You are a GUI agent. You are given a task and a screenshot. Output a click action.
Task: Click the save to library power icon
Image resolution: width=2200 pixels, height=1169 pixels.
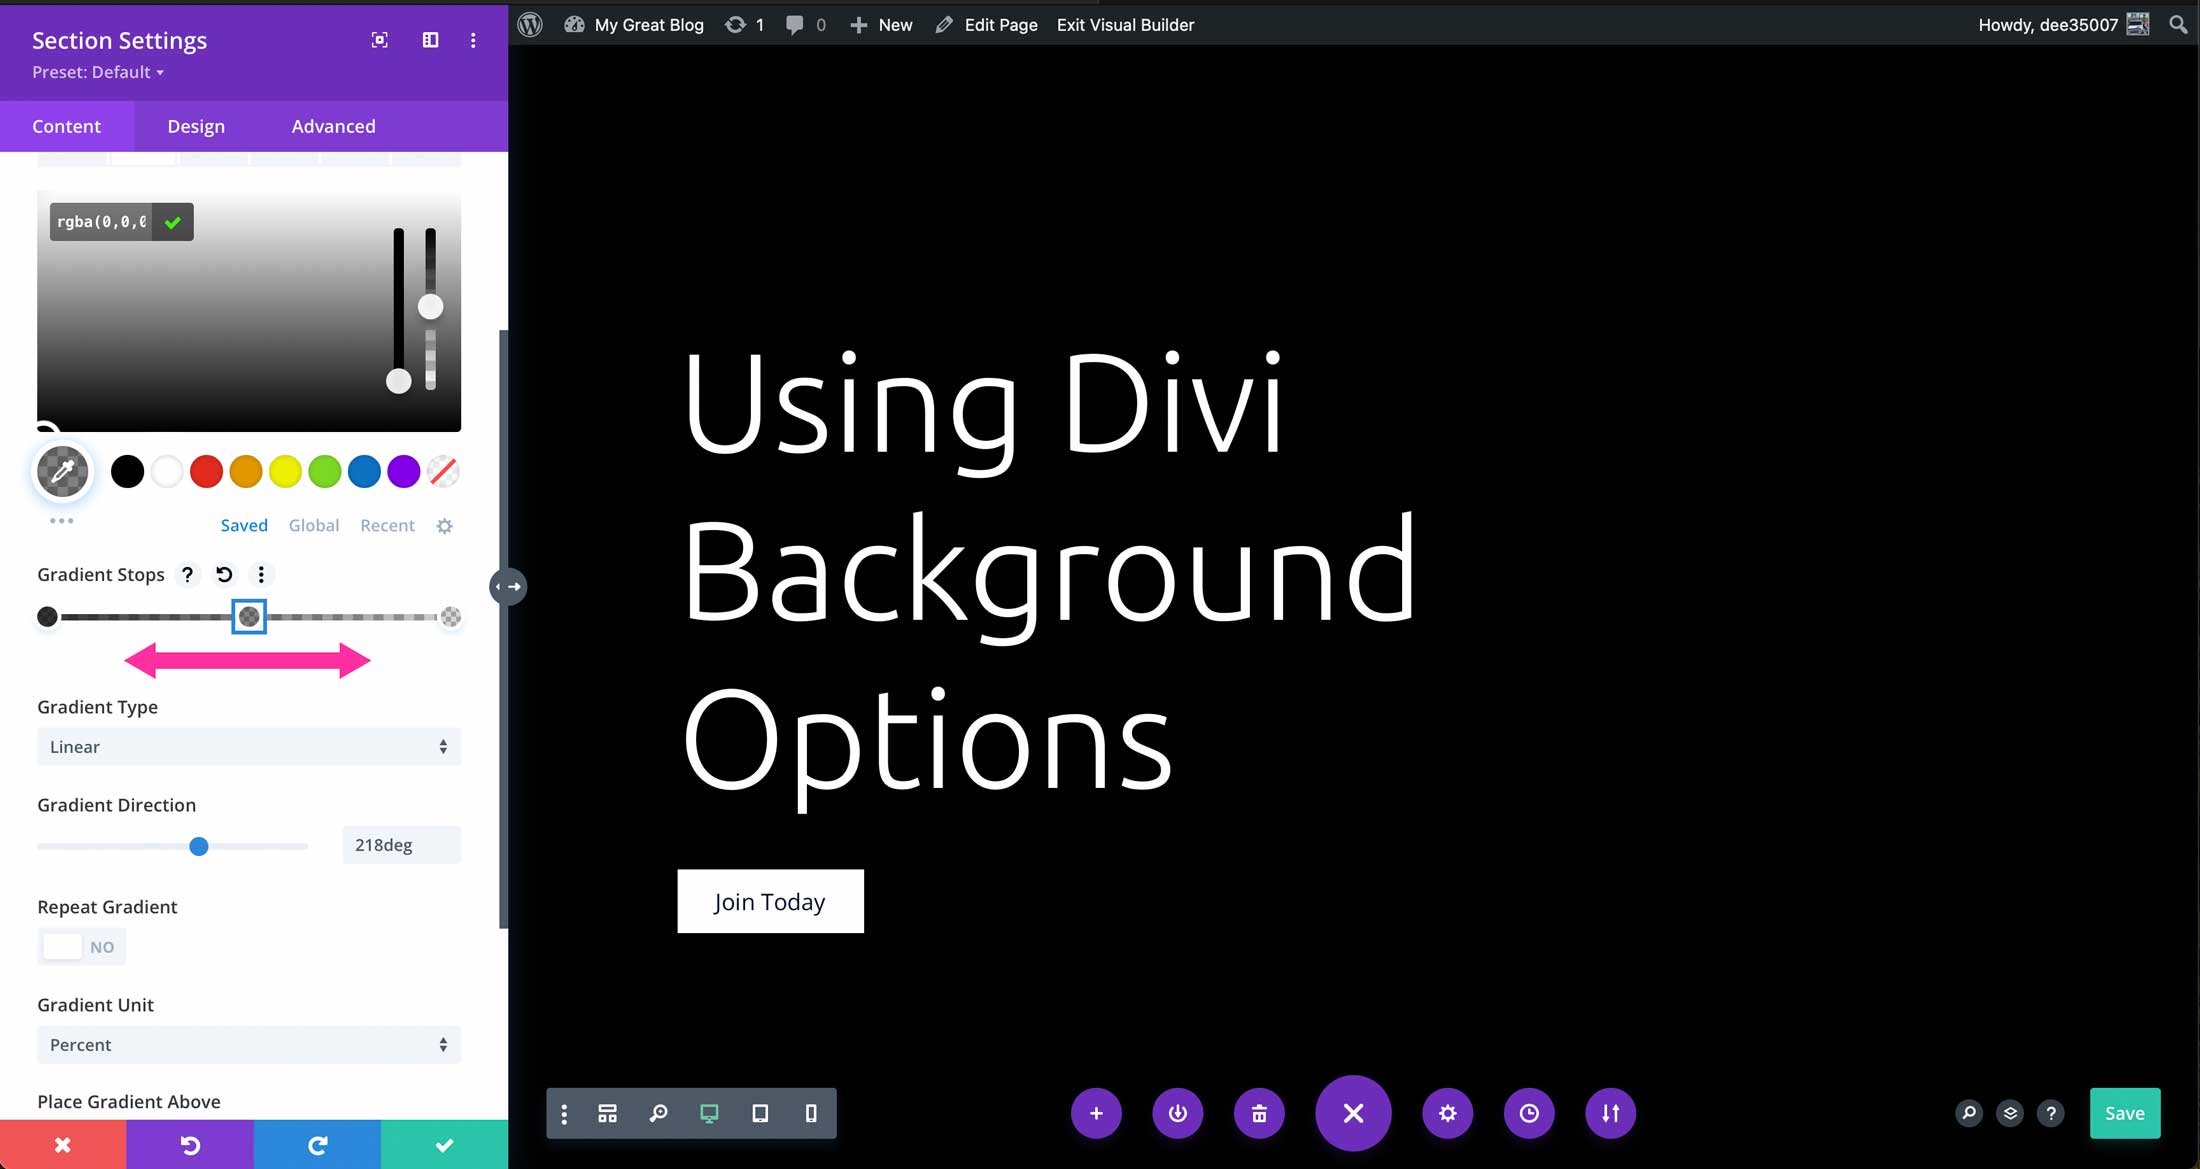pos(1178,1113)
